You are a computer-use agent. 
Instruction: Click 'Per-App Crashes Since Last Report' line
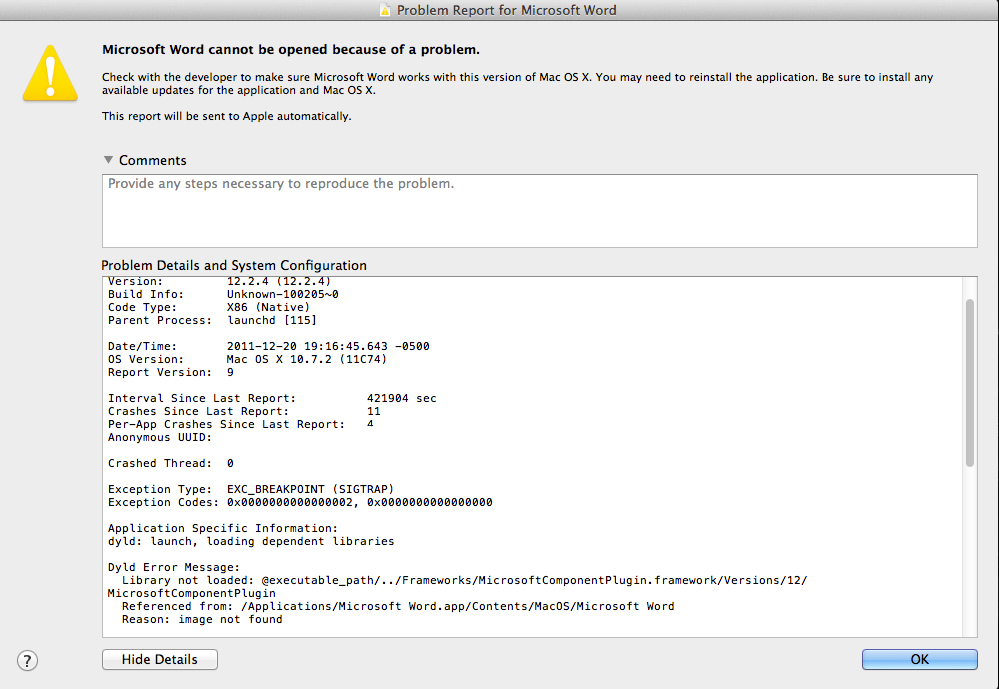[241, 424]
